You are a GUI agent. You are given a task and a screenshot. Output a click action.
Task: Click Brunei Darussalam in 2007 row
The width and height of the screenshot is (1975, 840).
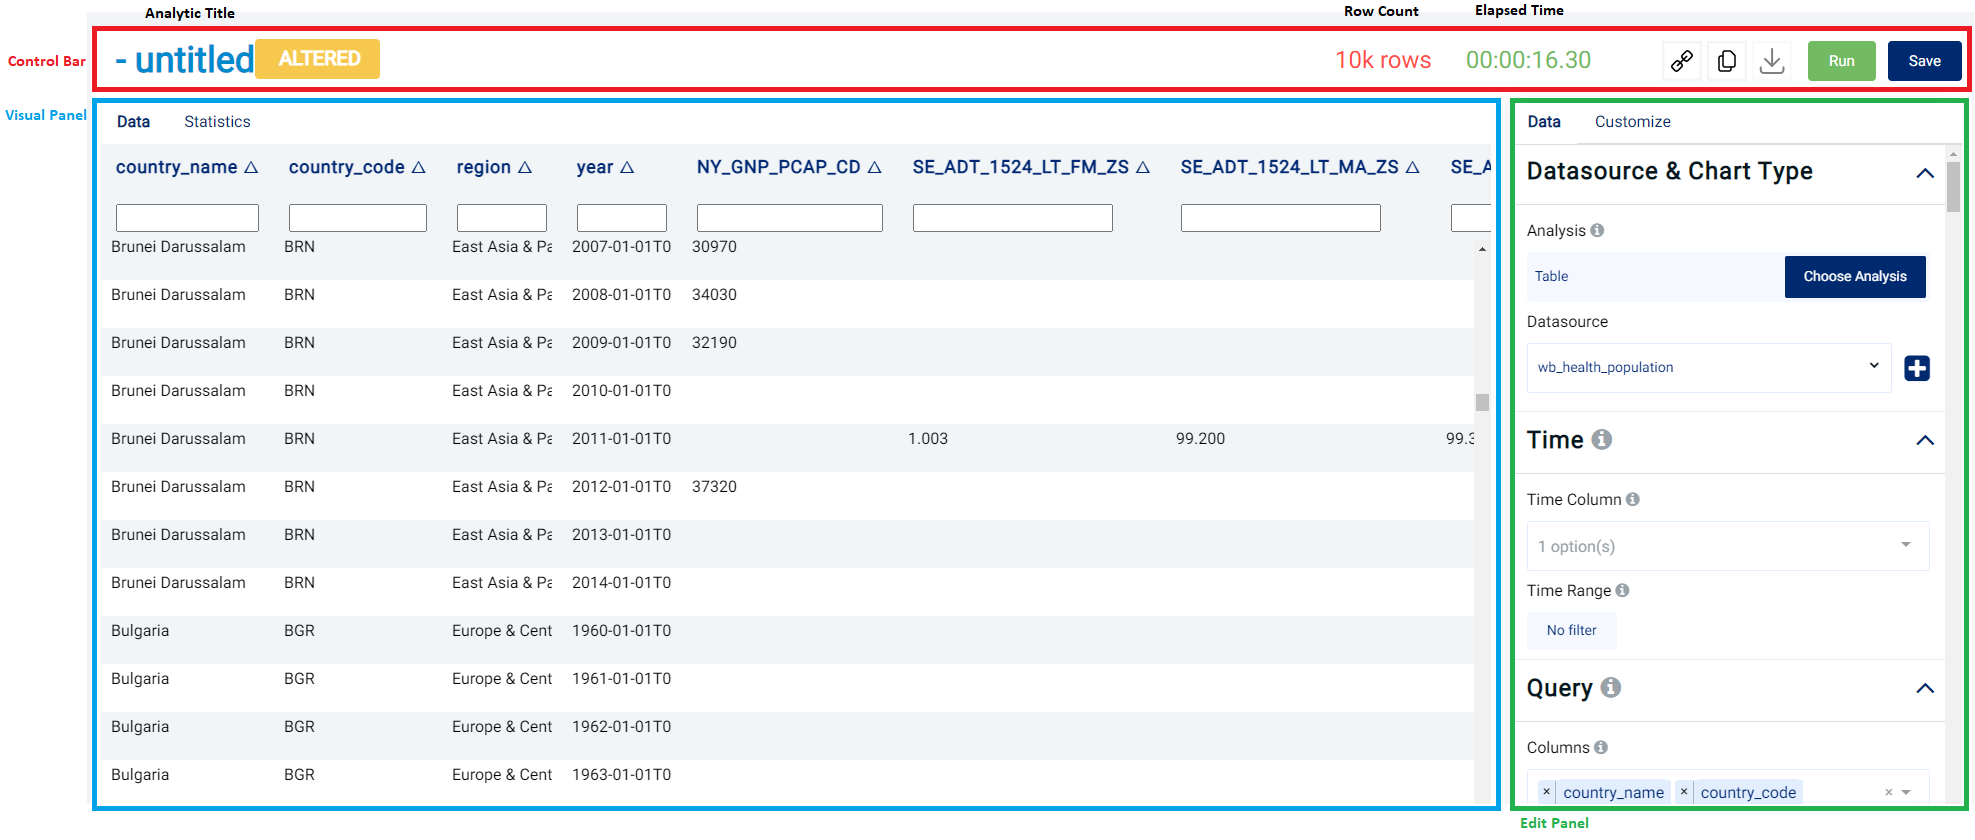pos(178,246)
